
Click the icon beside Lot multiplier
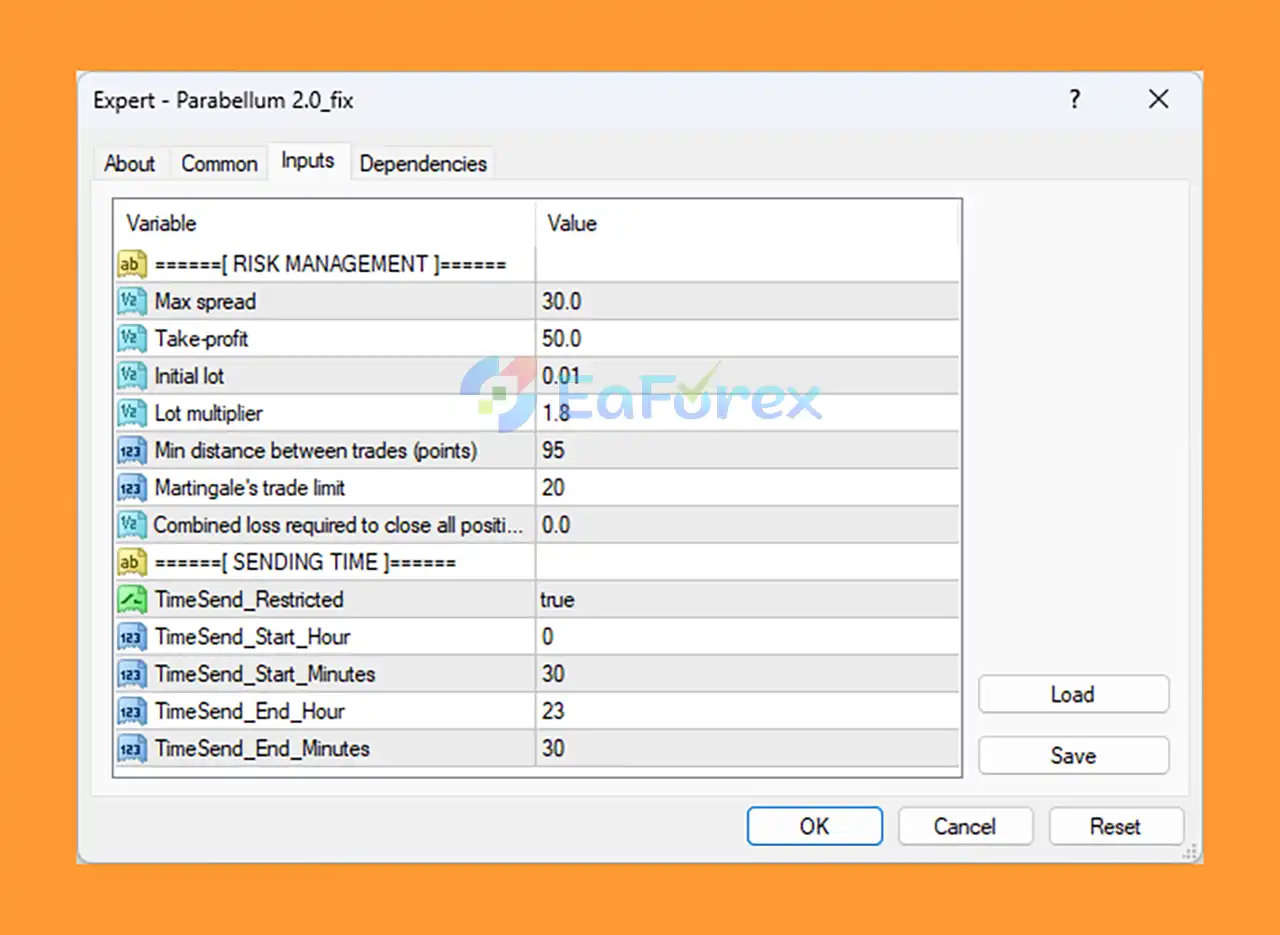(x=132, y=413)
